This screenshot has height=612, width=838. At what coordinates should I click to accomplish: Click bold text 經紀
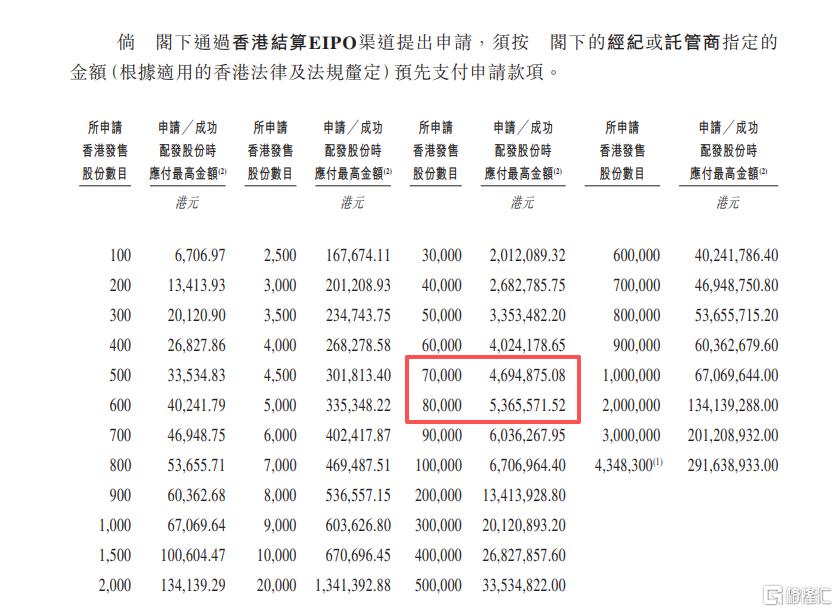click(x=625, y=43)
